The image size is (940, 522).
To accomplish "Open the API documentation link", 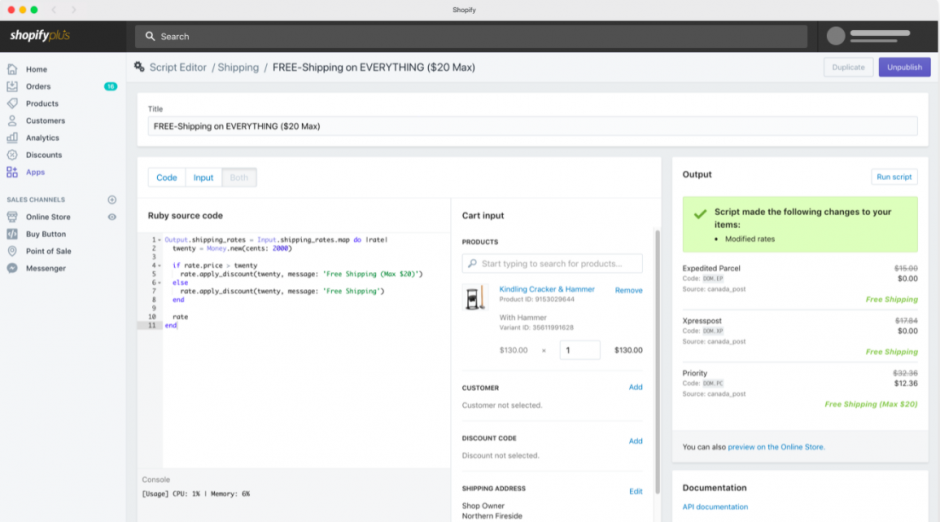I will (x=714, y=507).
